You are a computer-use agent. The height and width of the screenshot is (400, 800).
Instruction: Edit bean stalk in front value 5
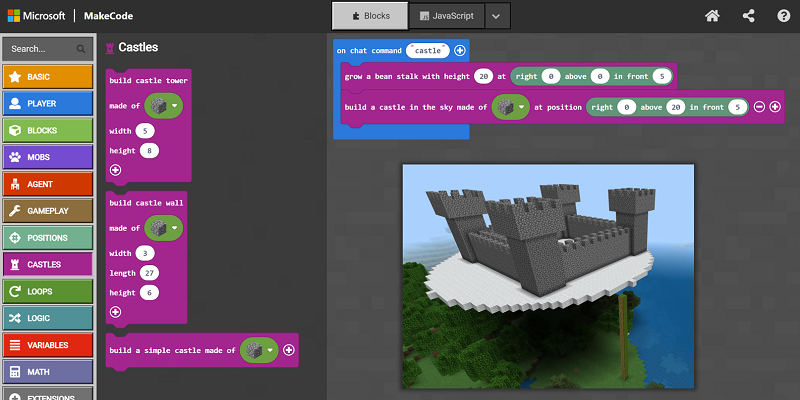(662, 77)
